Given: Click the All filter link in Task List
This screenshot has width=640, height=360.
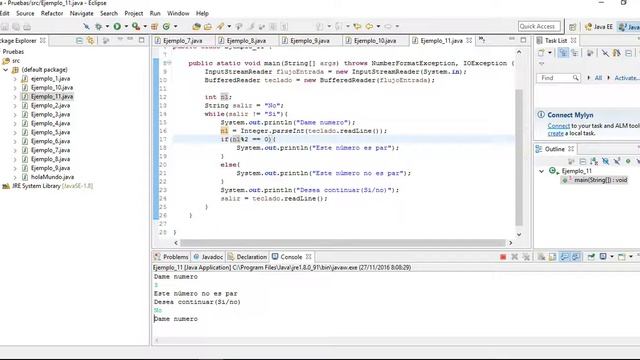Looking at the screenshot, I should [x=598, y=78].
